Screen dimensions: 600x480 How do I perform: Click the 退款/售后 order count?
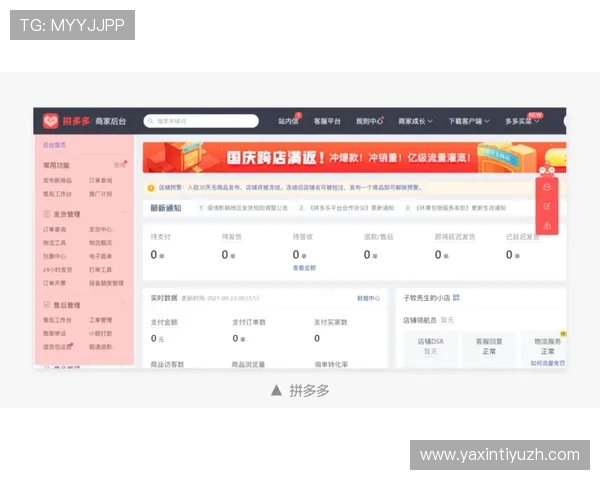pos(371,255)
